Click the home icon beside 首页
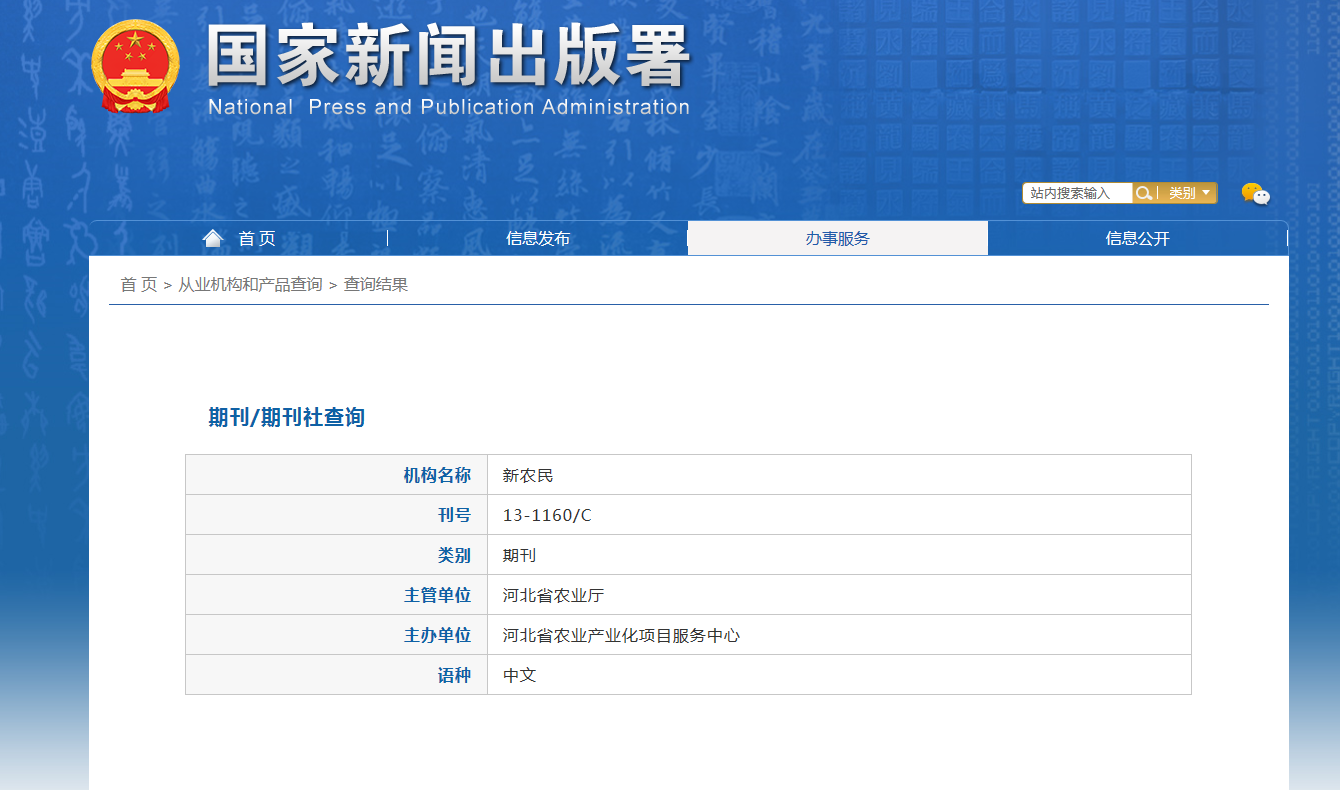The height and width of the screenshot is (790, 1340). (x=213, y=236)
